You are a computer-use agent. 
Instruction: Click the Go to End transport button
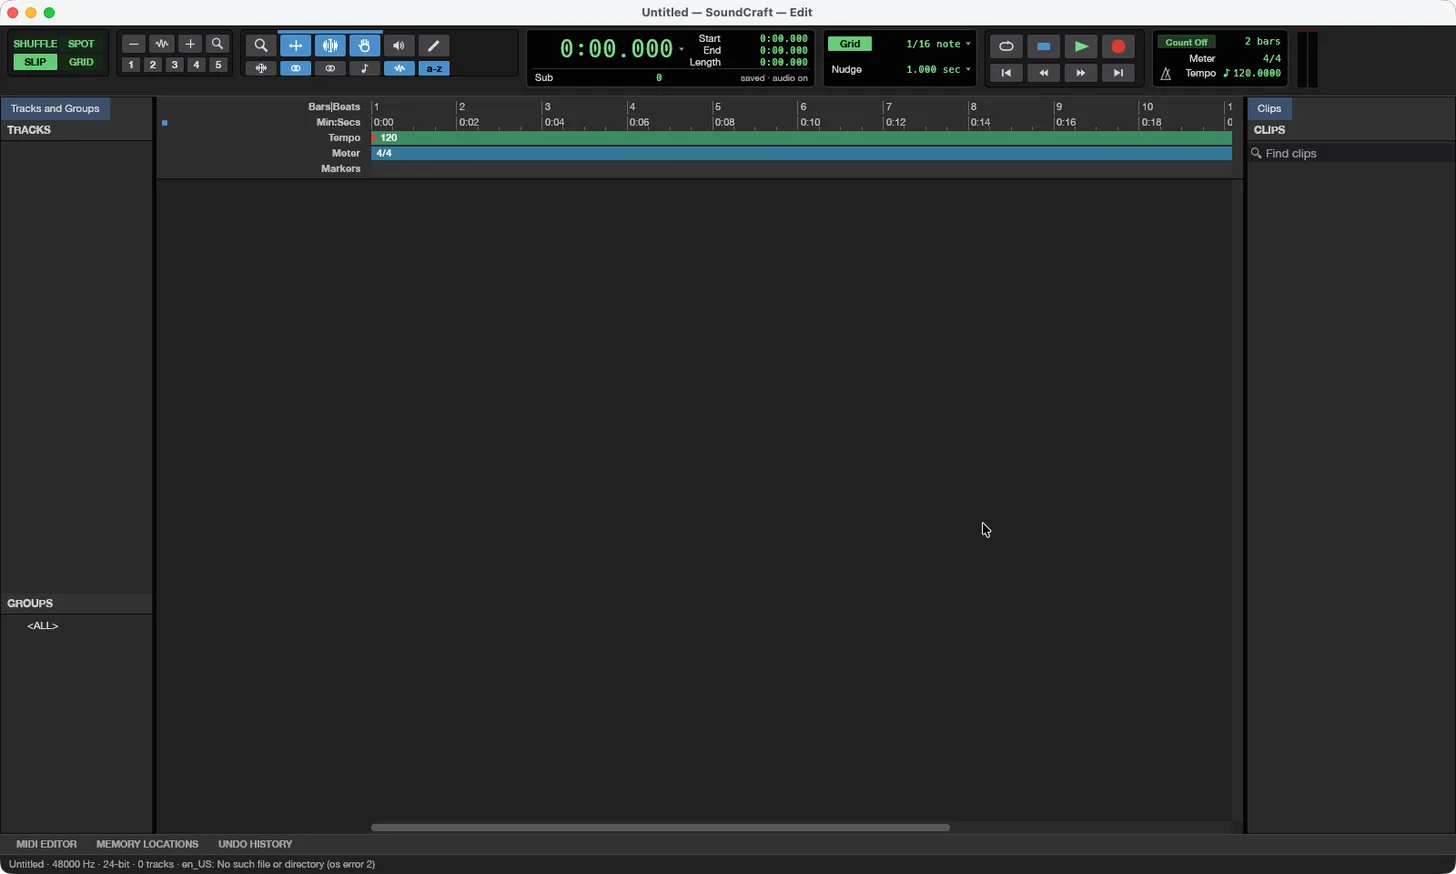click(1118, 73)
